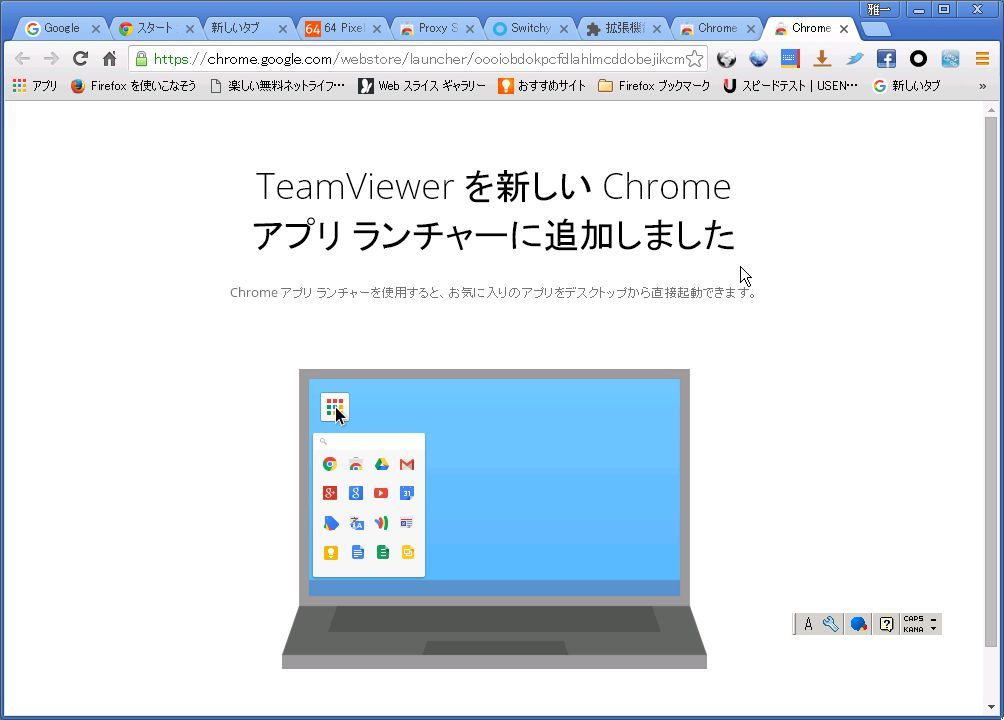
Task: Open the 楽しい無料ネットライフ bookmark
Action: click(277, 85)
